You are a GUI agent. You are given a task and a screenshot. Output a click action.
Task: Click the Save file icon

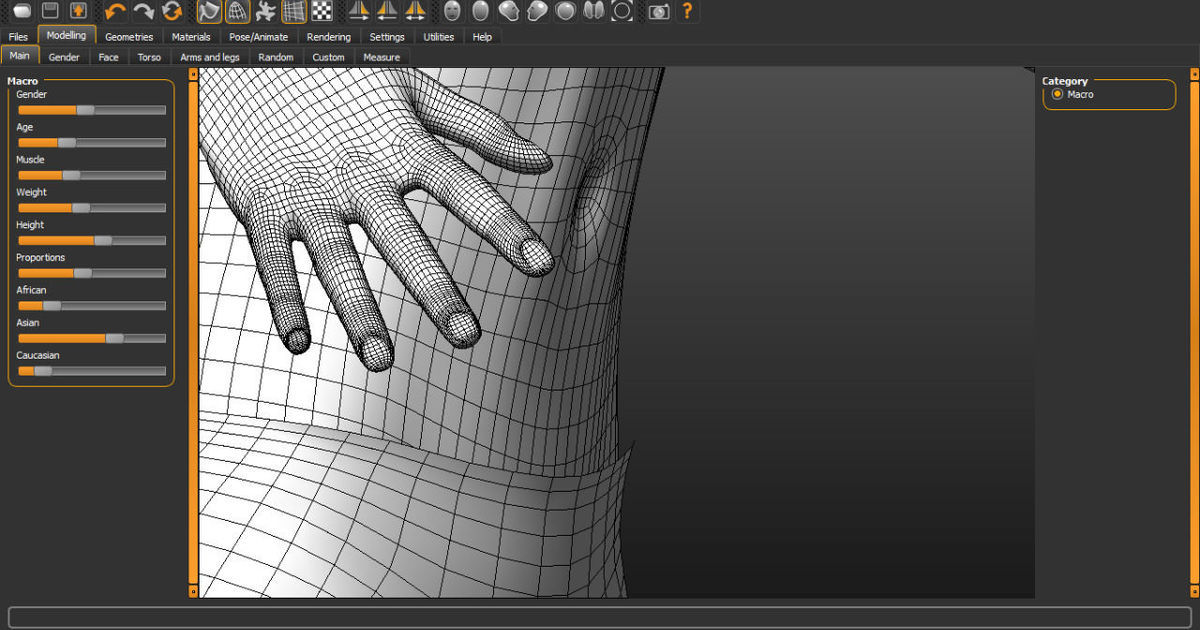pos(50,12)
